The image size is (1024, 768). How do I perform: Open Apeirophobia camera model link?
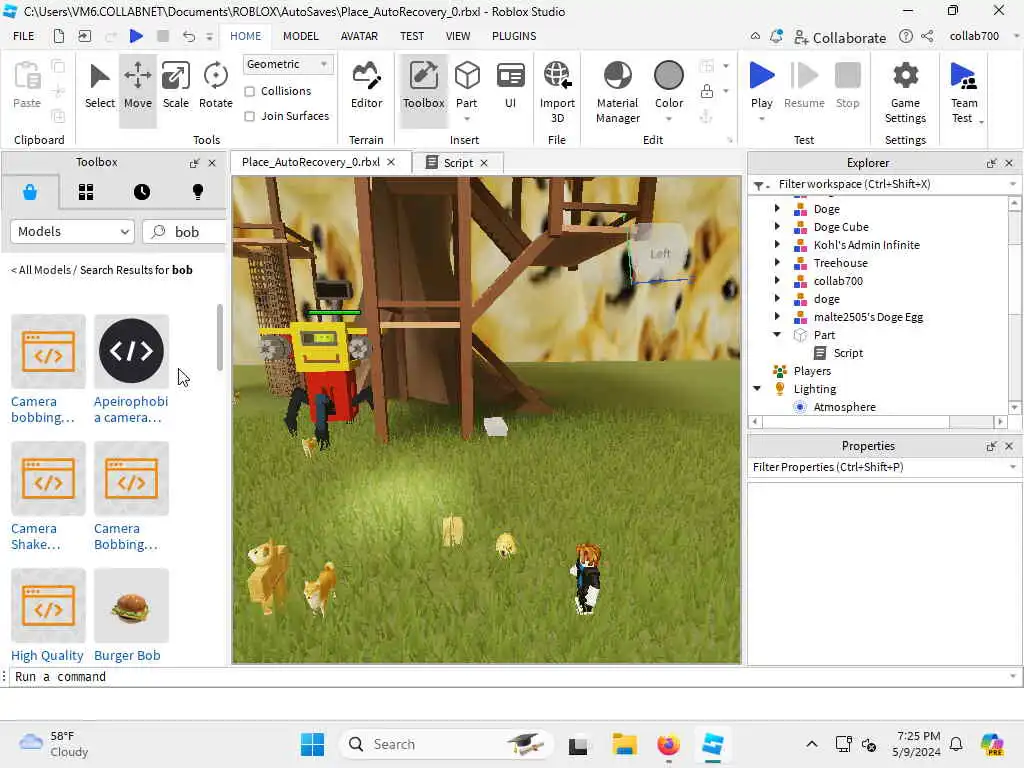tap(131, 409)
